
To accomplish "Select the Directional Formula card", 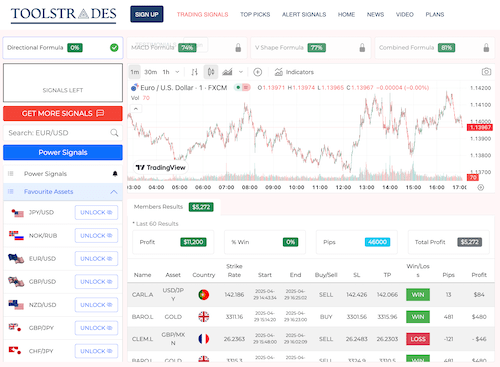I will tap(63, 48).
